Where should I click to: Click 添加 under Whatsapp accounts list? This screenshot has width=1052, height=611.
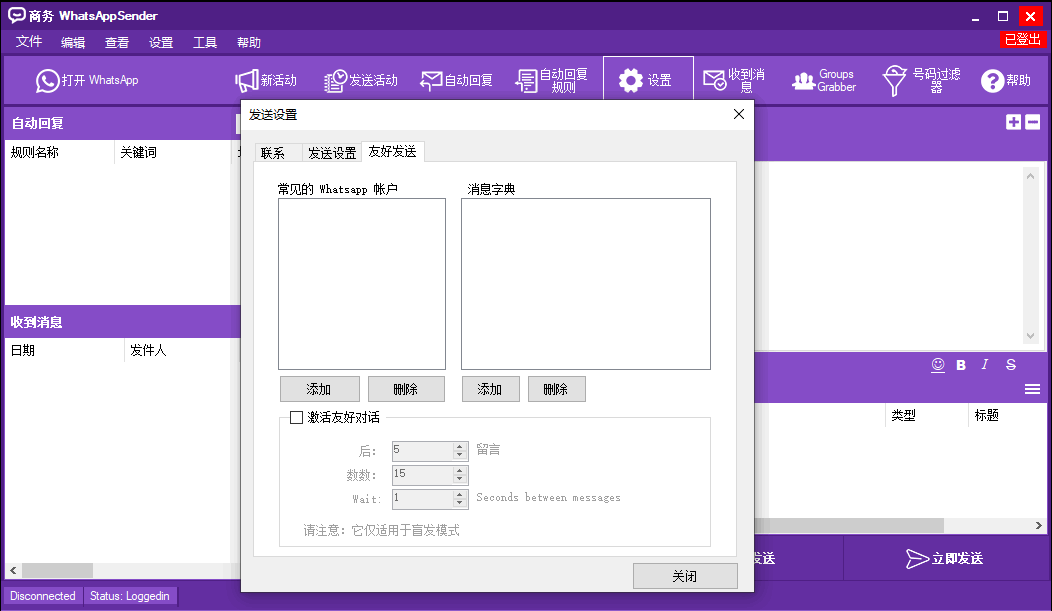click(x=319, y=389)
